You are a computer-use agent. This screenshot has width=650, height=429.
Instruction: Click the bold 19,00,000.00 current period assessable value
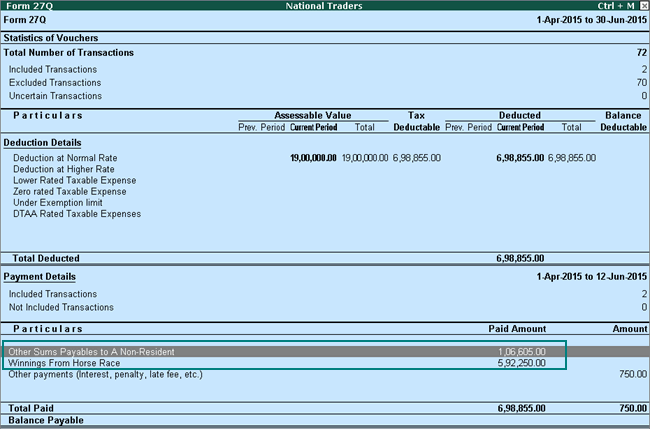pos(313,158)
